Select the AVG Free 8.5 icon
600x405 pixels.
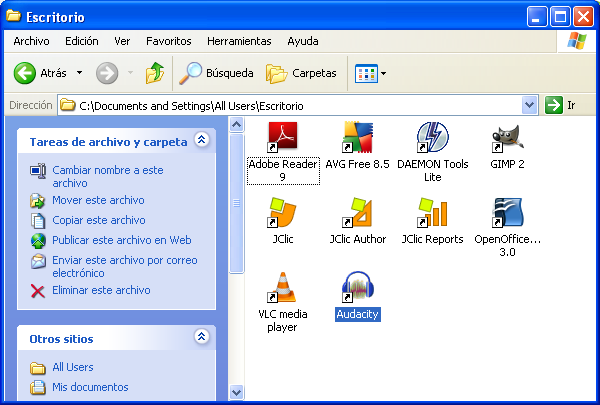tap(359, 137)
